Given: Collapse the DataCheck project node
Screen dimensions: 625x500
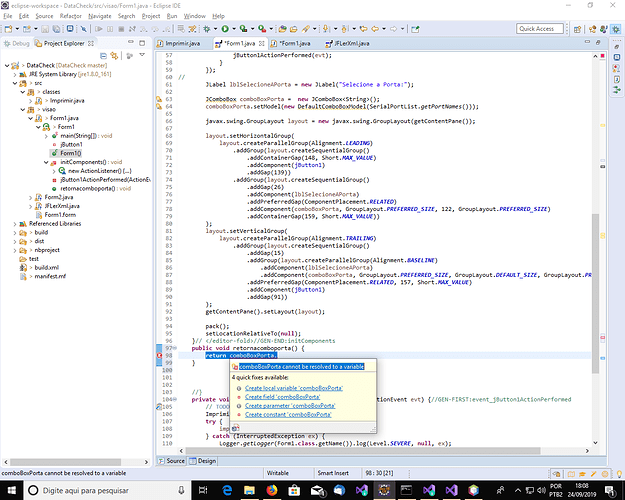Looking at the screenshot, I should [7, 65].
